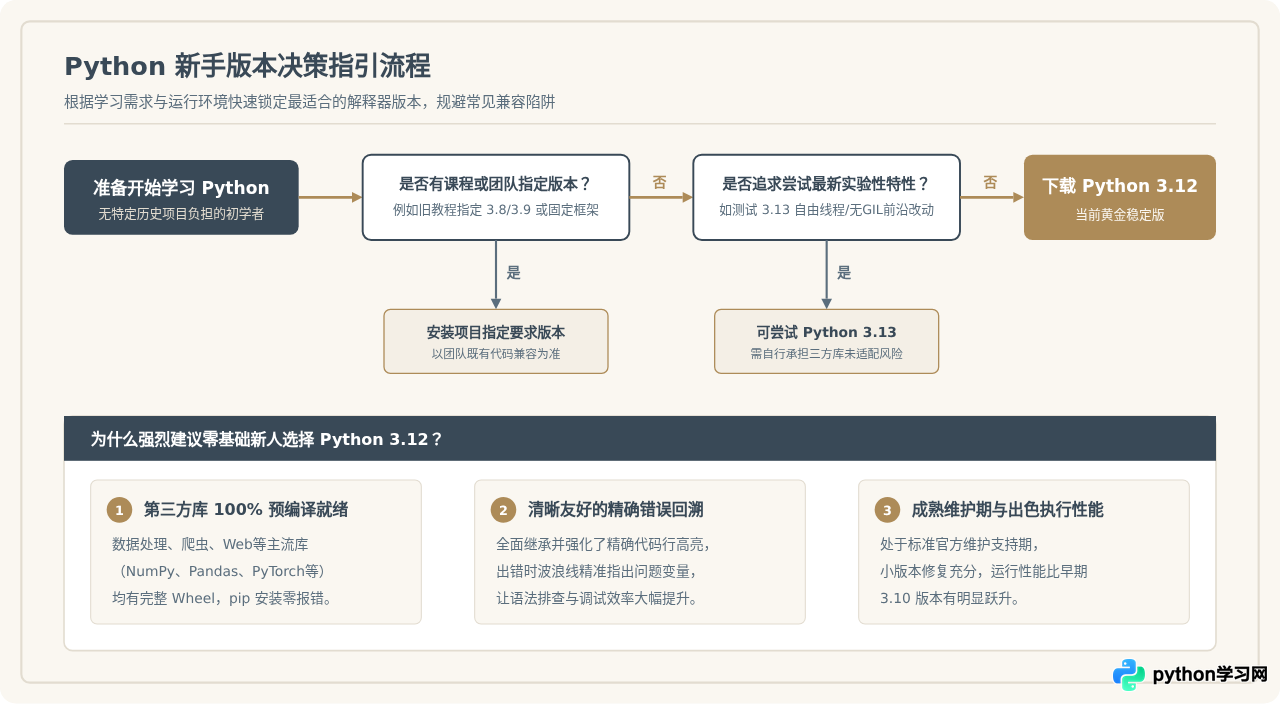The image size is (1280, 704).
Task: Click the heading '清晰友好的精确错误回溯'
Action: pyautogui.click(x=616, y=510)
